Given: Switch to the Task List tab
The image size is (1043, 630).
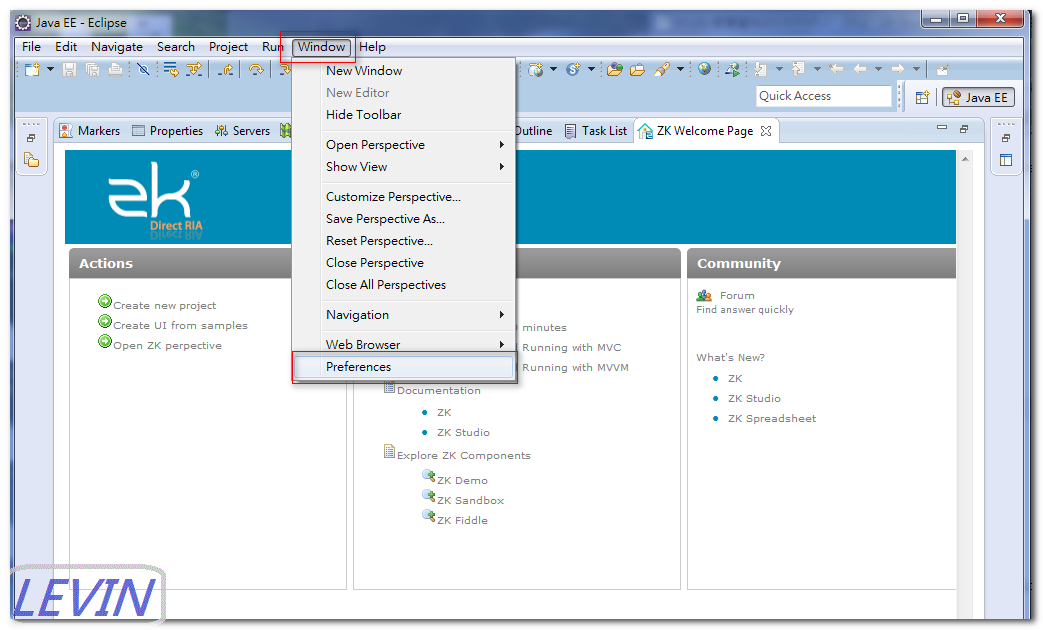Looking at the screenshot, I should coord(596,131).
